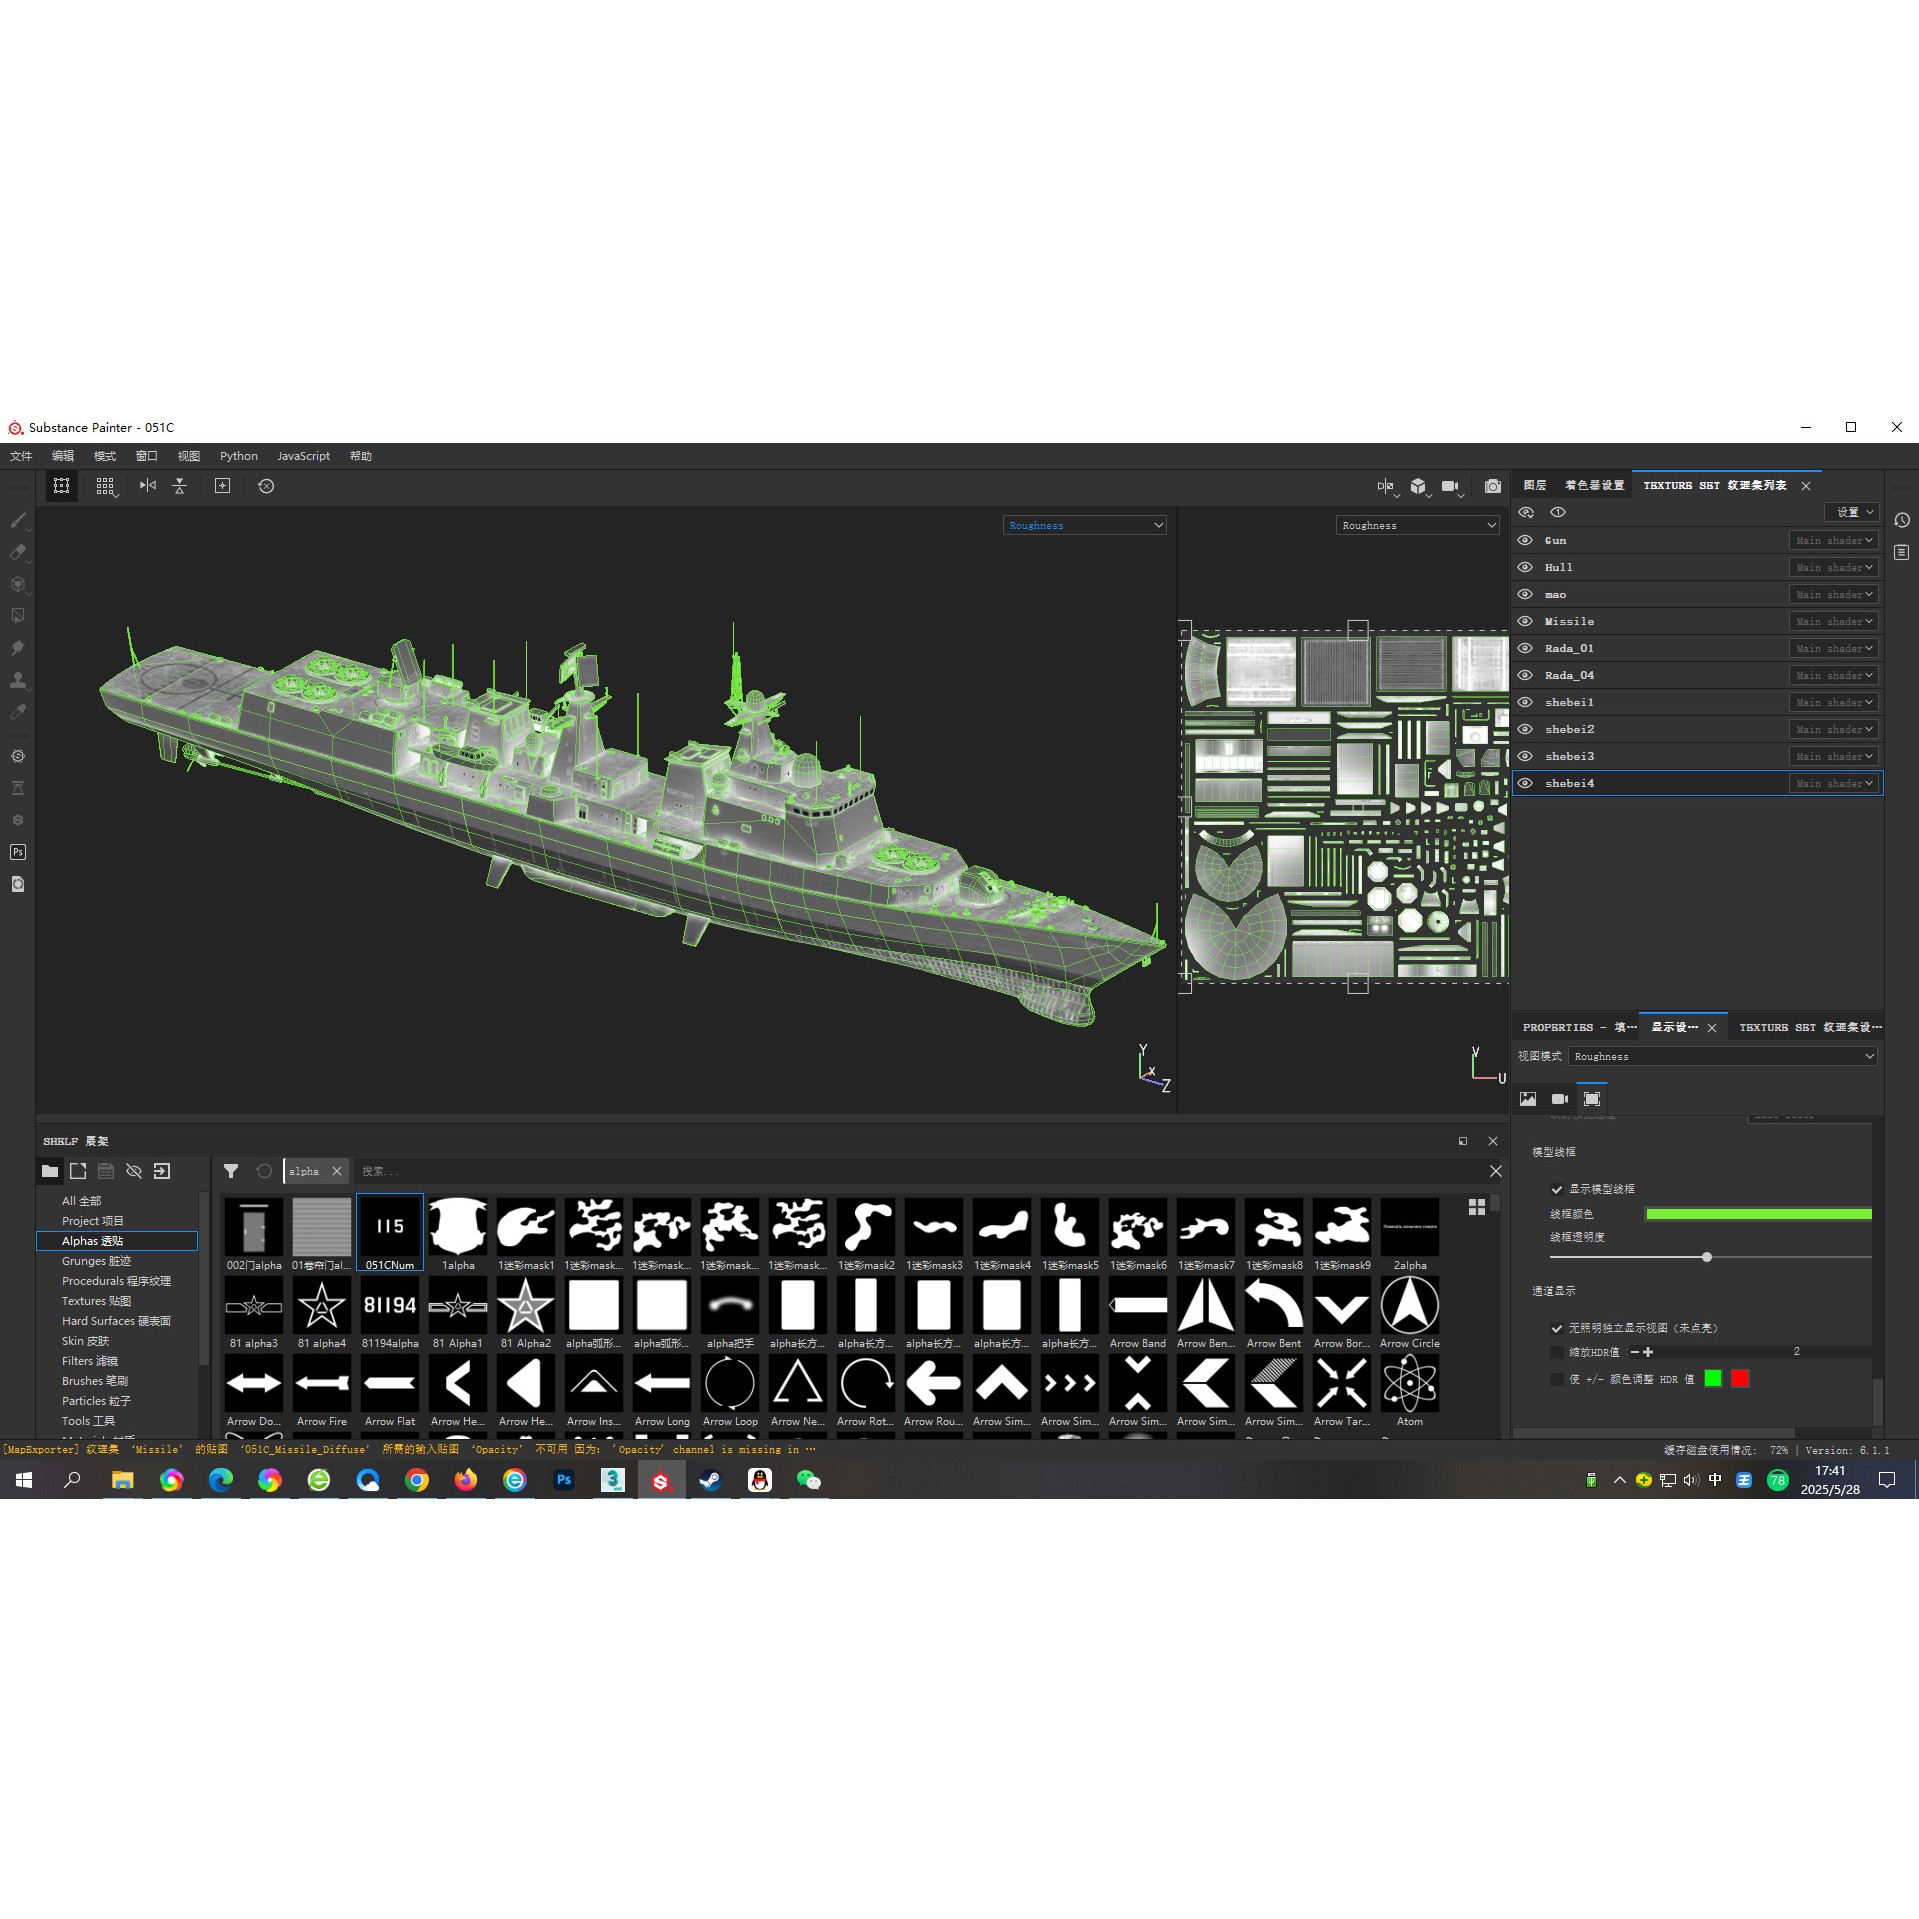Hide the Hull texture set
The width and height of the screenshot is (1919, 1919).
(x=1525, y=567)
